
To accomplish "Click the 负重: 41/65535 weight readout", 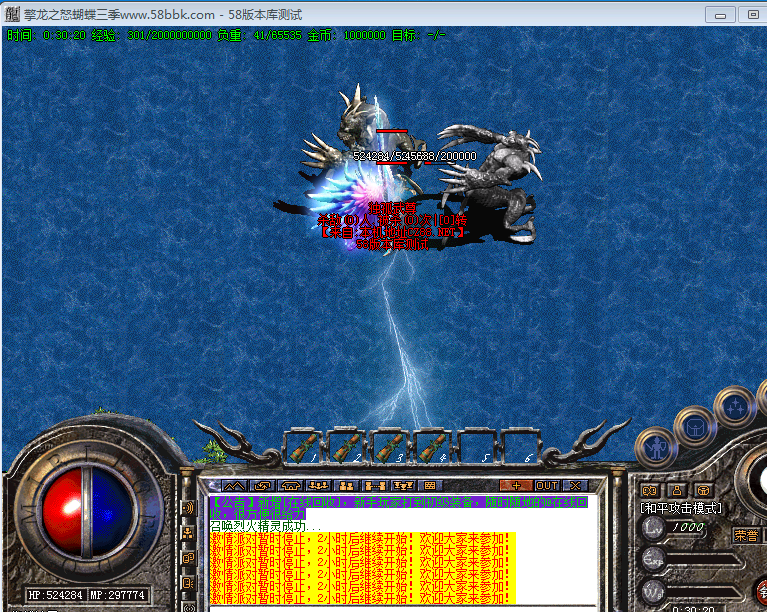I will (x=259, y=35).
